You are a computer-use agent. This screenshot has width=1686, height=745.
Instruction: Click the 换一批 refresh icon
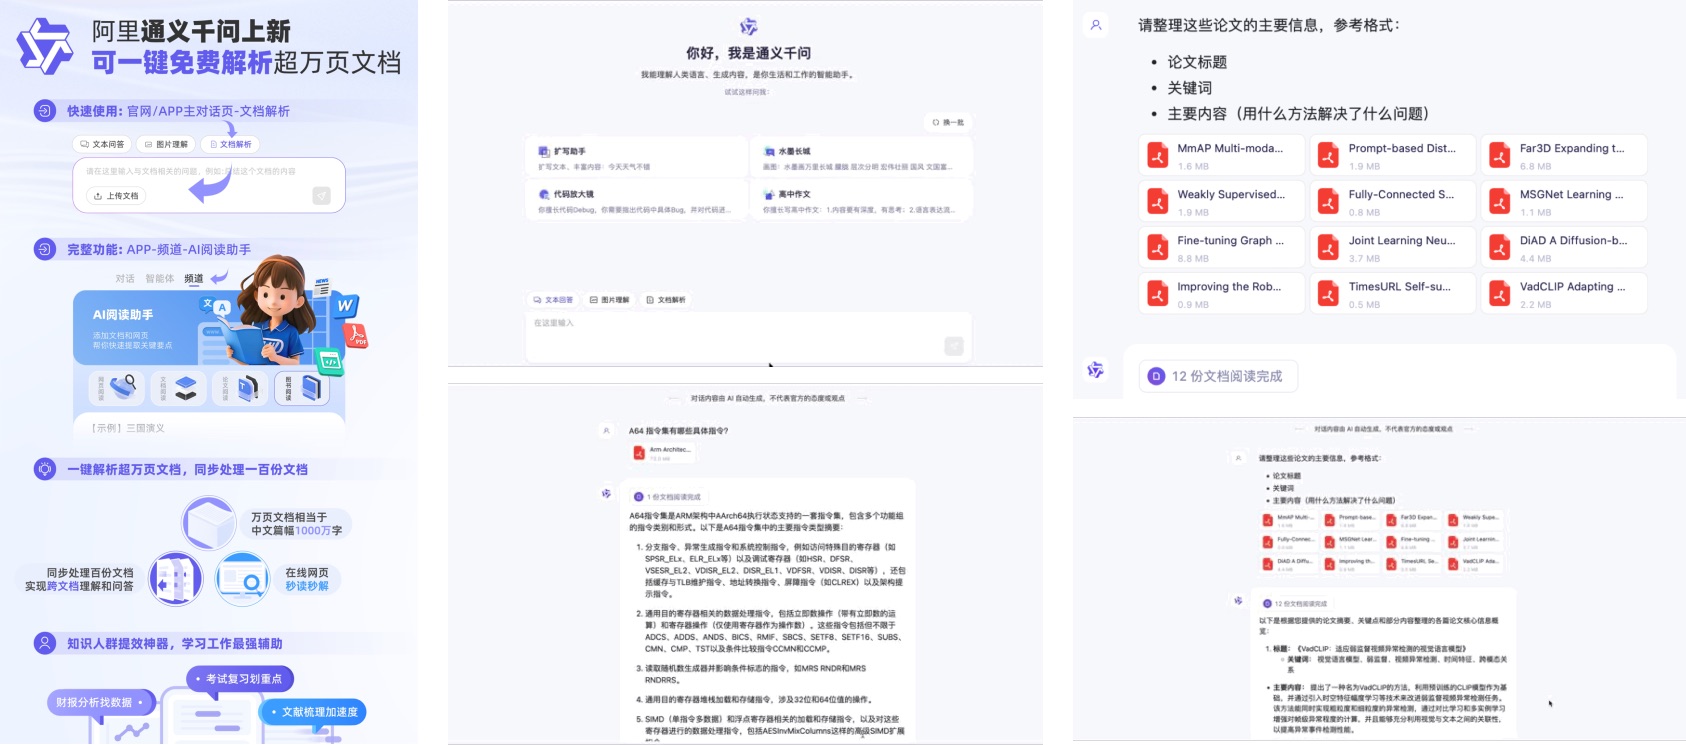[936, 122]
